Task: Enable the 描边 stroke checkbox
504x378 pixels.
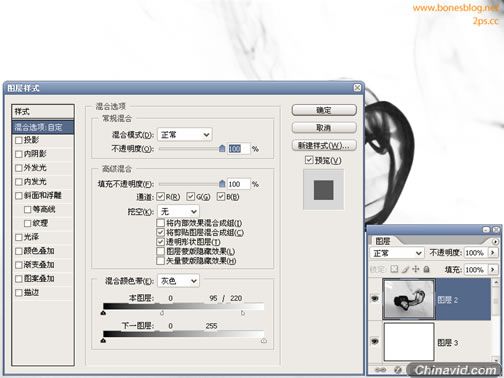Action: pos(19,293)
